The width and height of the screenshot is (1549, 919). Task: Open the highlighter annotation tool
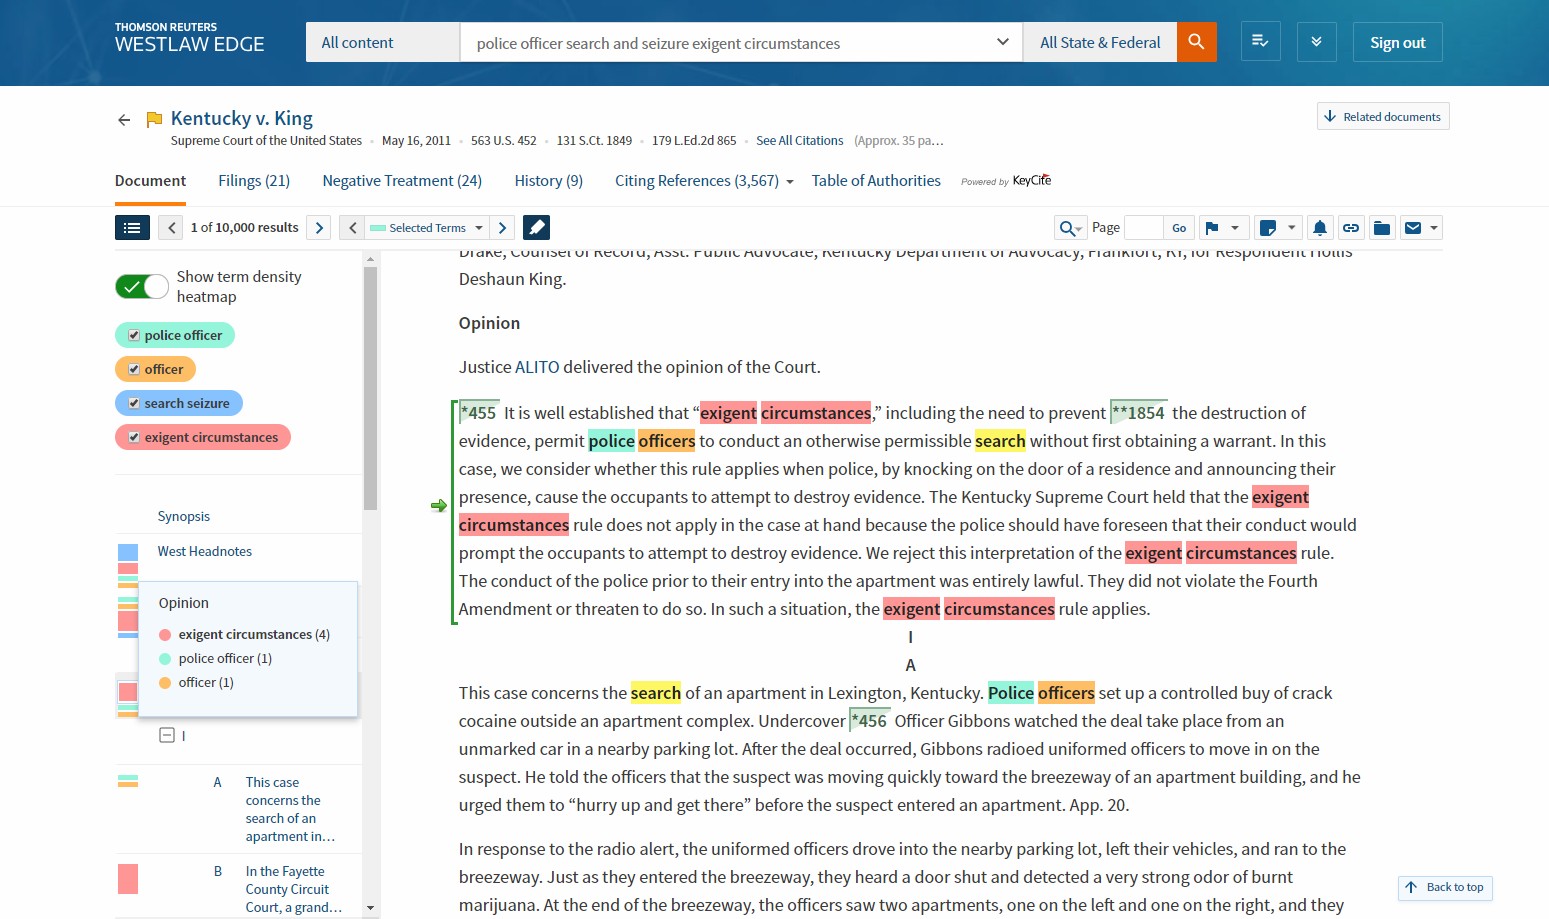(x=536, y=228)
